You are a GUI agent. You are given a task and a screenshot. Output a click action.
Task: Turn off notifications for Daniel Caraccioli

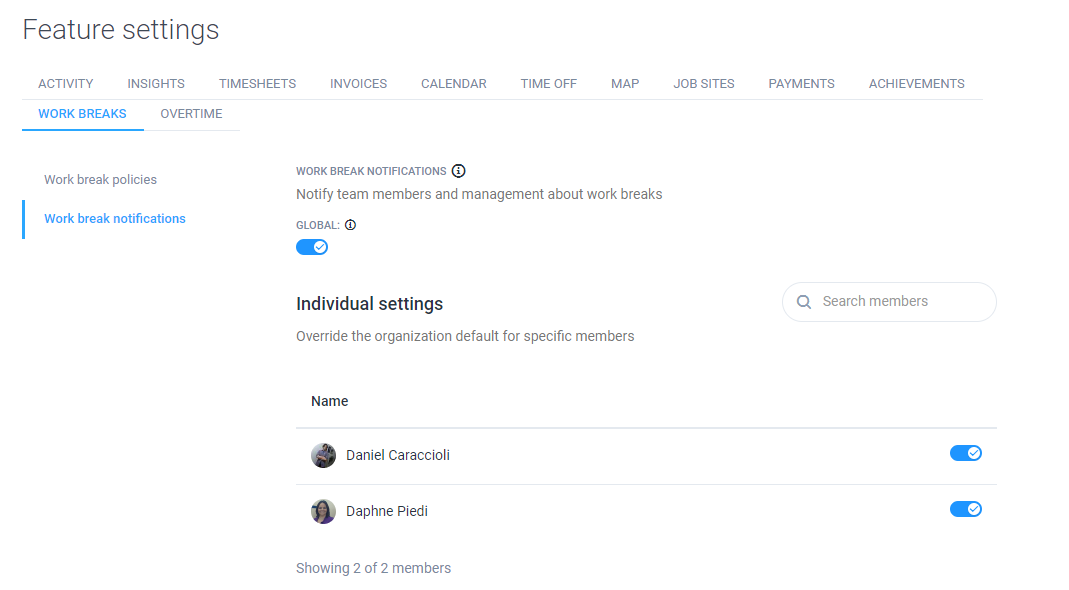(966, 453)
